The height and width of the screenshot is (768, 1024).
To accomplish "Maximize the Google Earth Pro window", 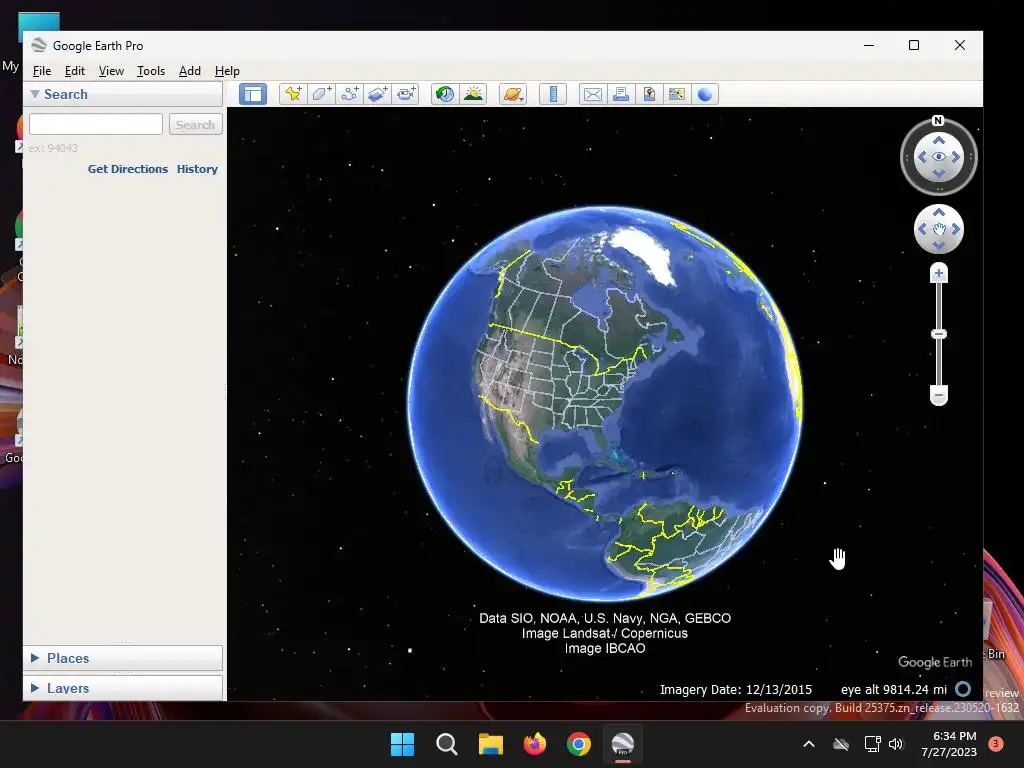I will [x=914, y=45].
